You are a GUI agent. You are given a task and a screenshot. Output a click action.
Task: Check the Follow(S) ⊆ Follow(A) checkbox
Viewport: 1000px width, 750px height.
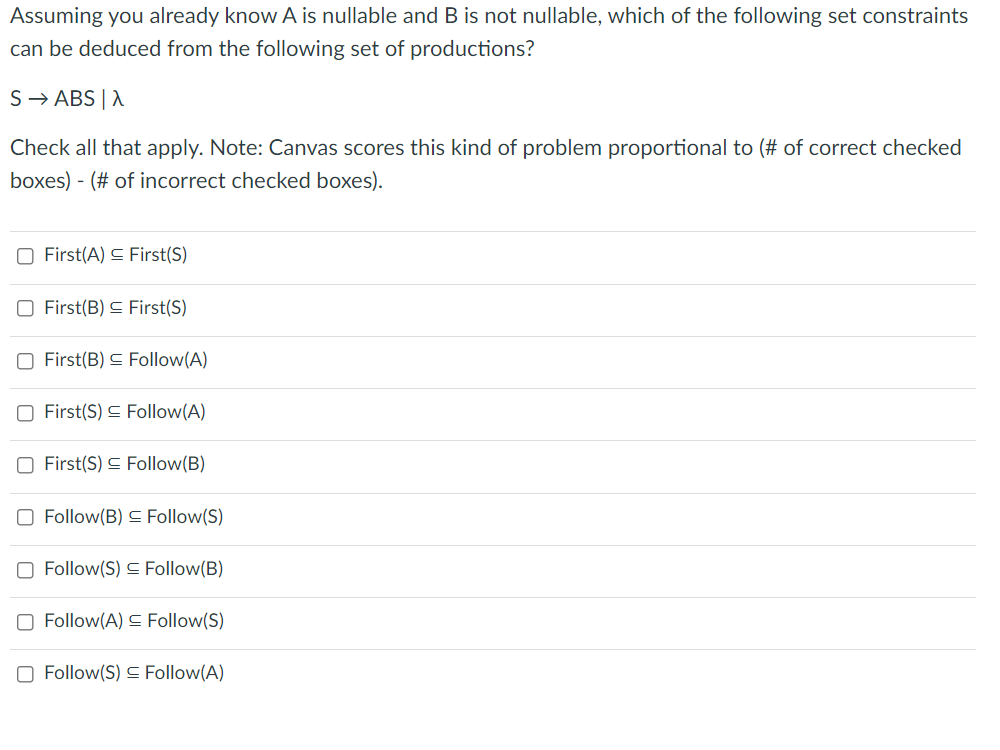pyautogui.click(x=26, y=674)
